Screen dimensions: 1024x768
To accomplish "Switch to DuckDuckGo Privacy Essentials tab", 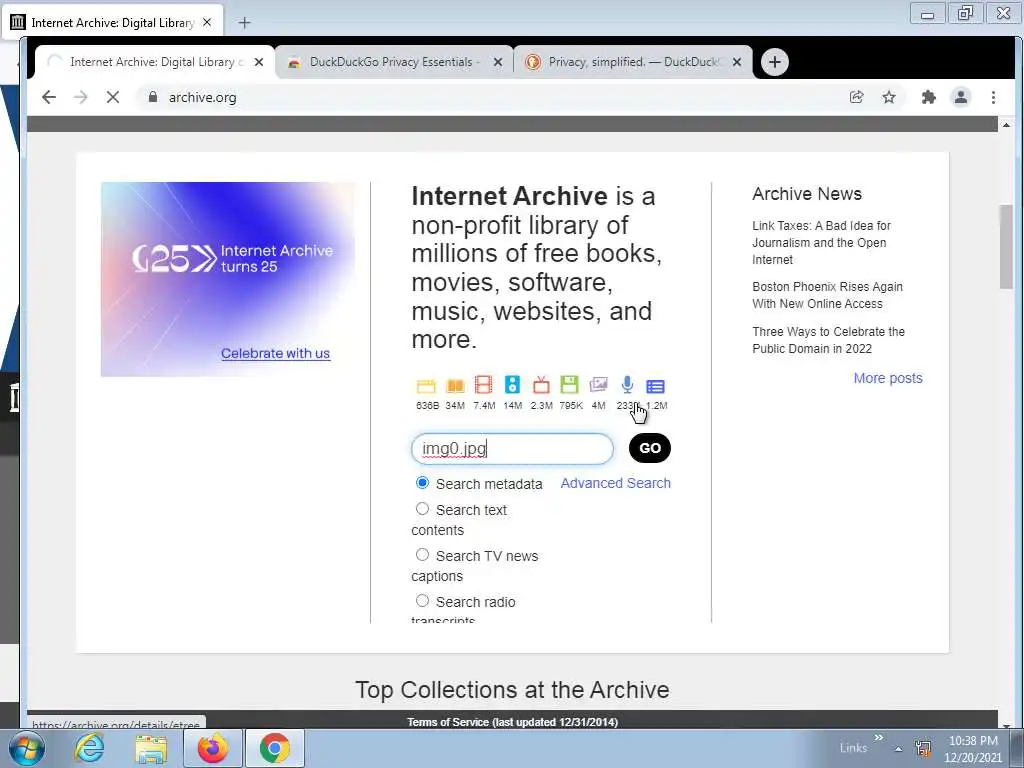I will [x=394, y=62].
